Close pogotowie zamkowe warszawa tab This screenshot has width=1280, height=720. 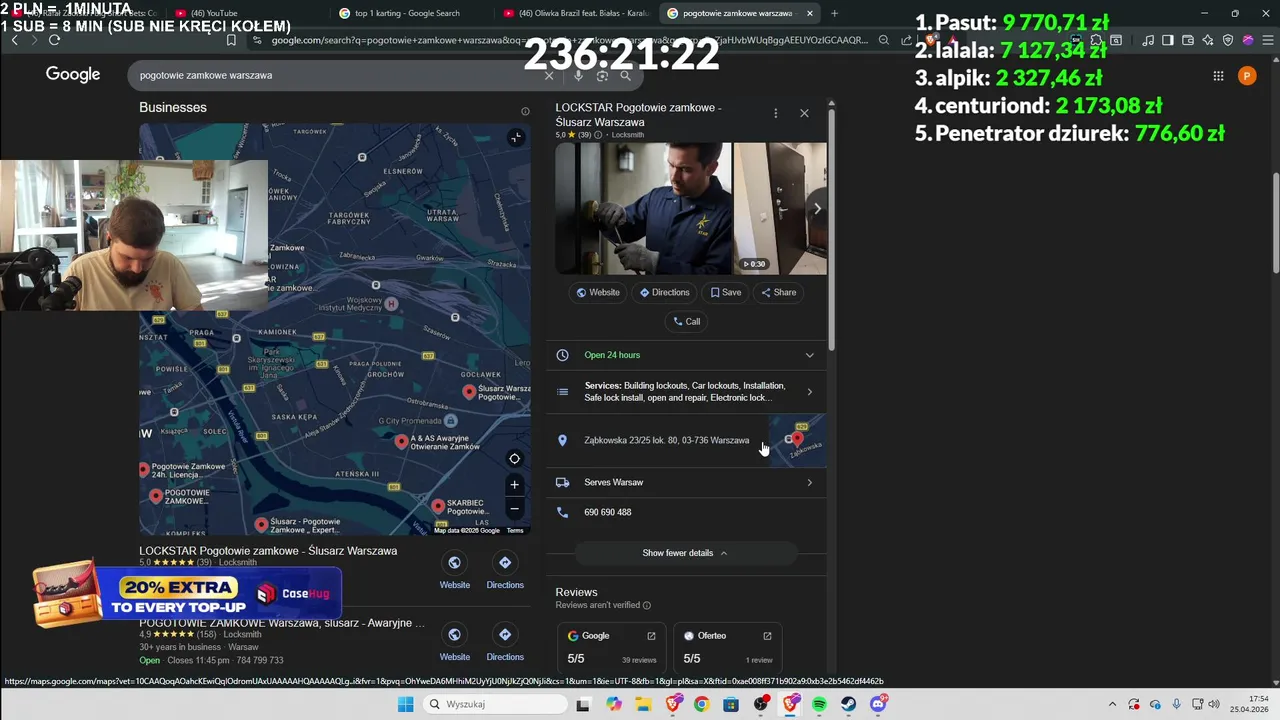809,13
